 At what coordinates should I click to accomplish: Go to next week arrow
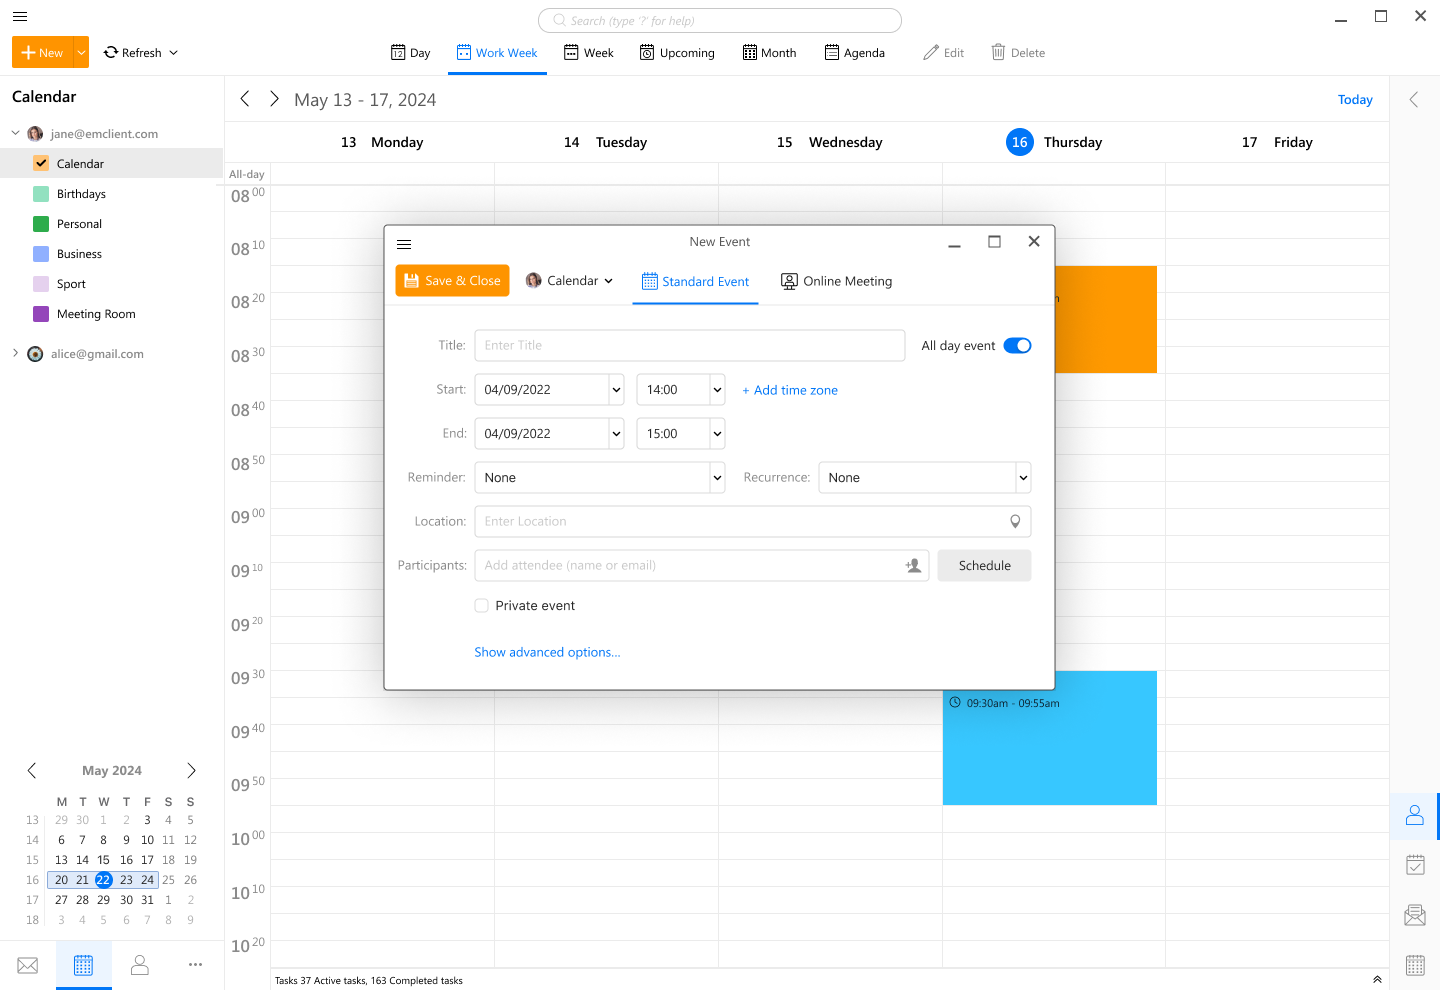274,99
